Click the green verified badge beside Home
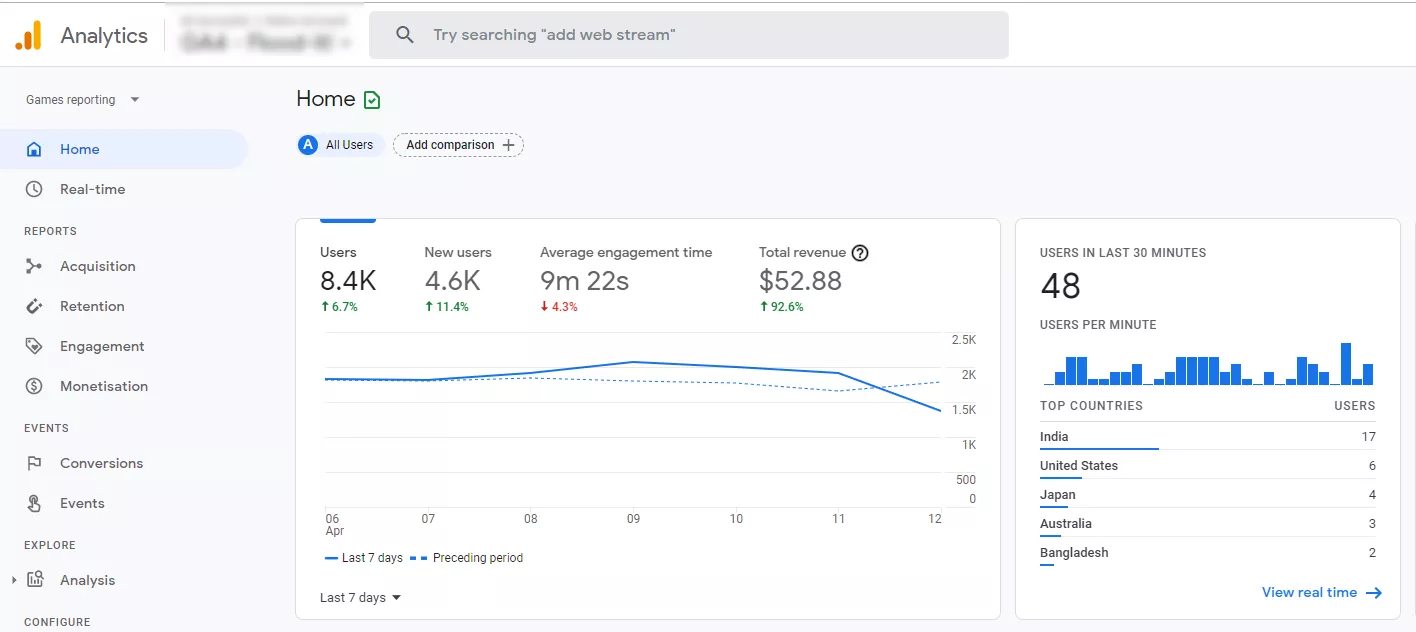This screenshot has height=632, width=1416. [372, 100]
